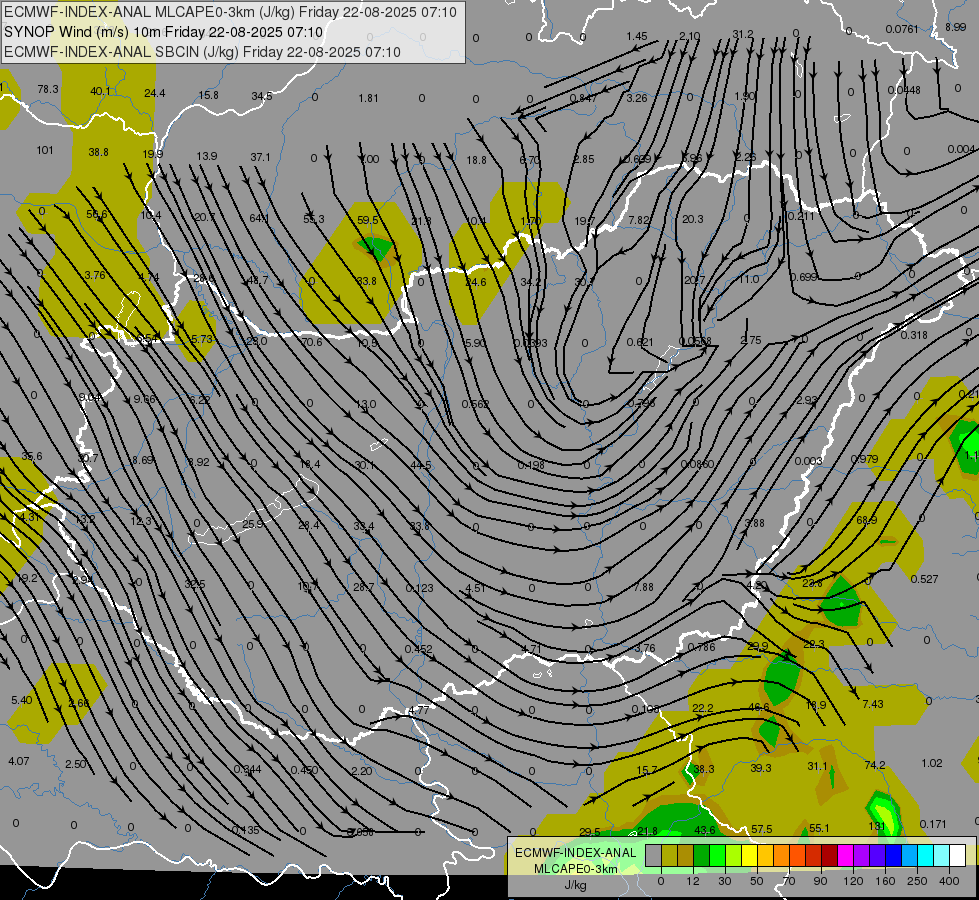Click the map value 7.43
The width and height of the screenshot is (979, 900).
pyautogui.click(x=873, y=704)
